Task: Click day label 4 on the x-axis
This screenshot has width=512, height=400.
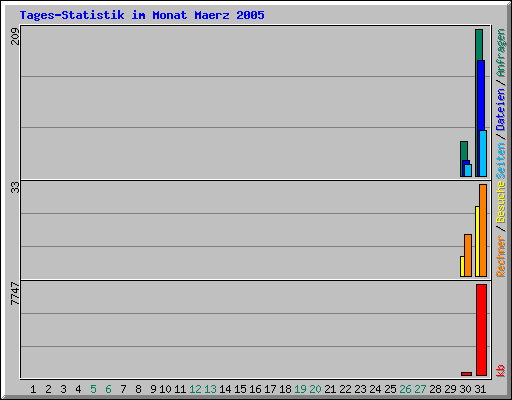Action: tap(78, 389)
